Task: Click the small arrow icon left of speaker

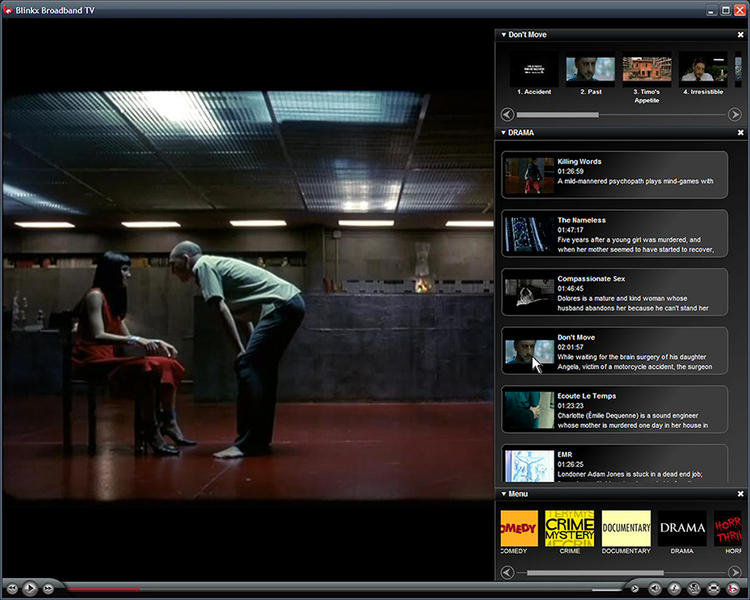Action: point(635,589)
